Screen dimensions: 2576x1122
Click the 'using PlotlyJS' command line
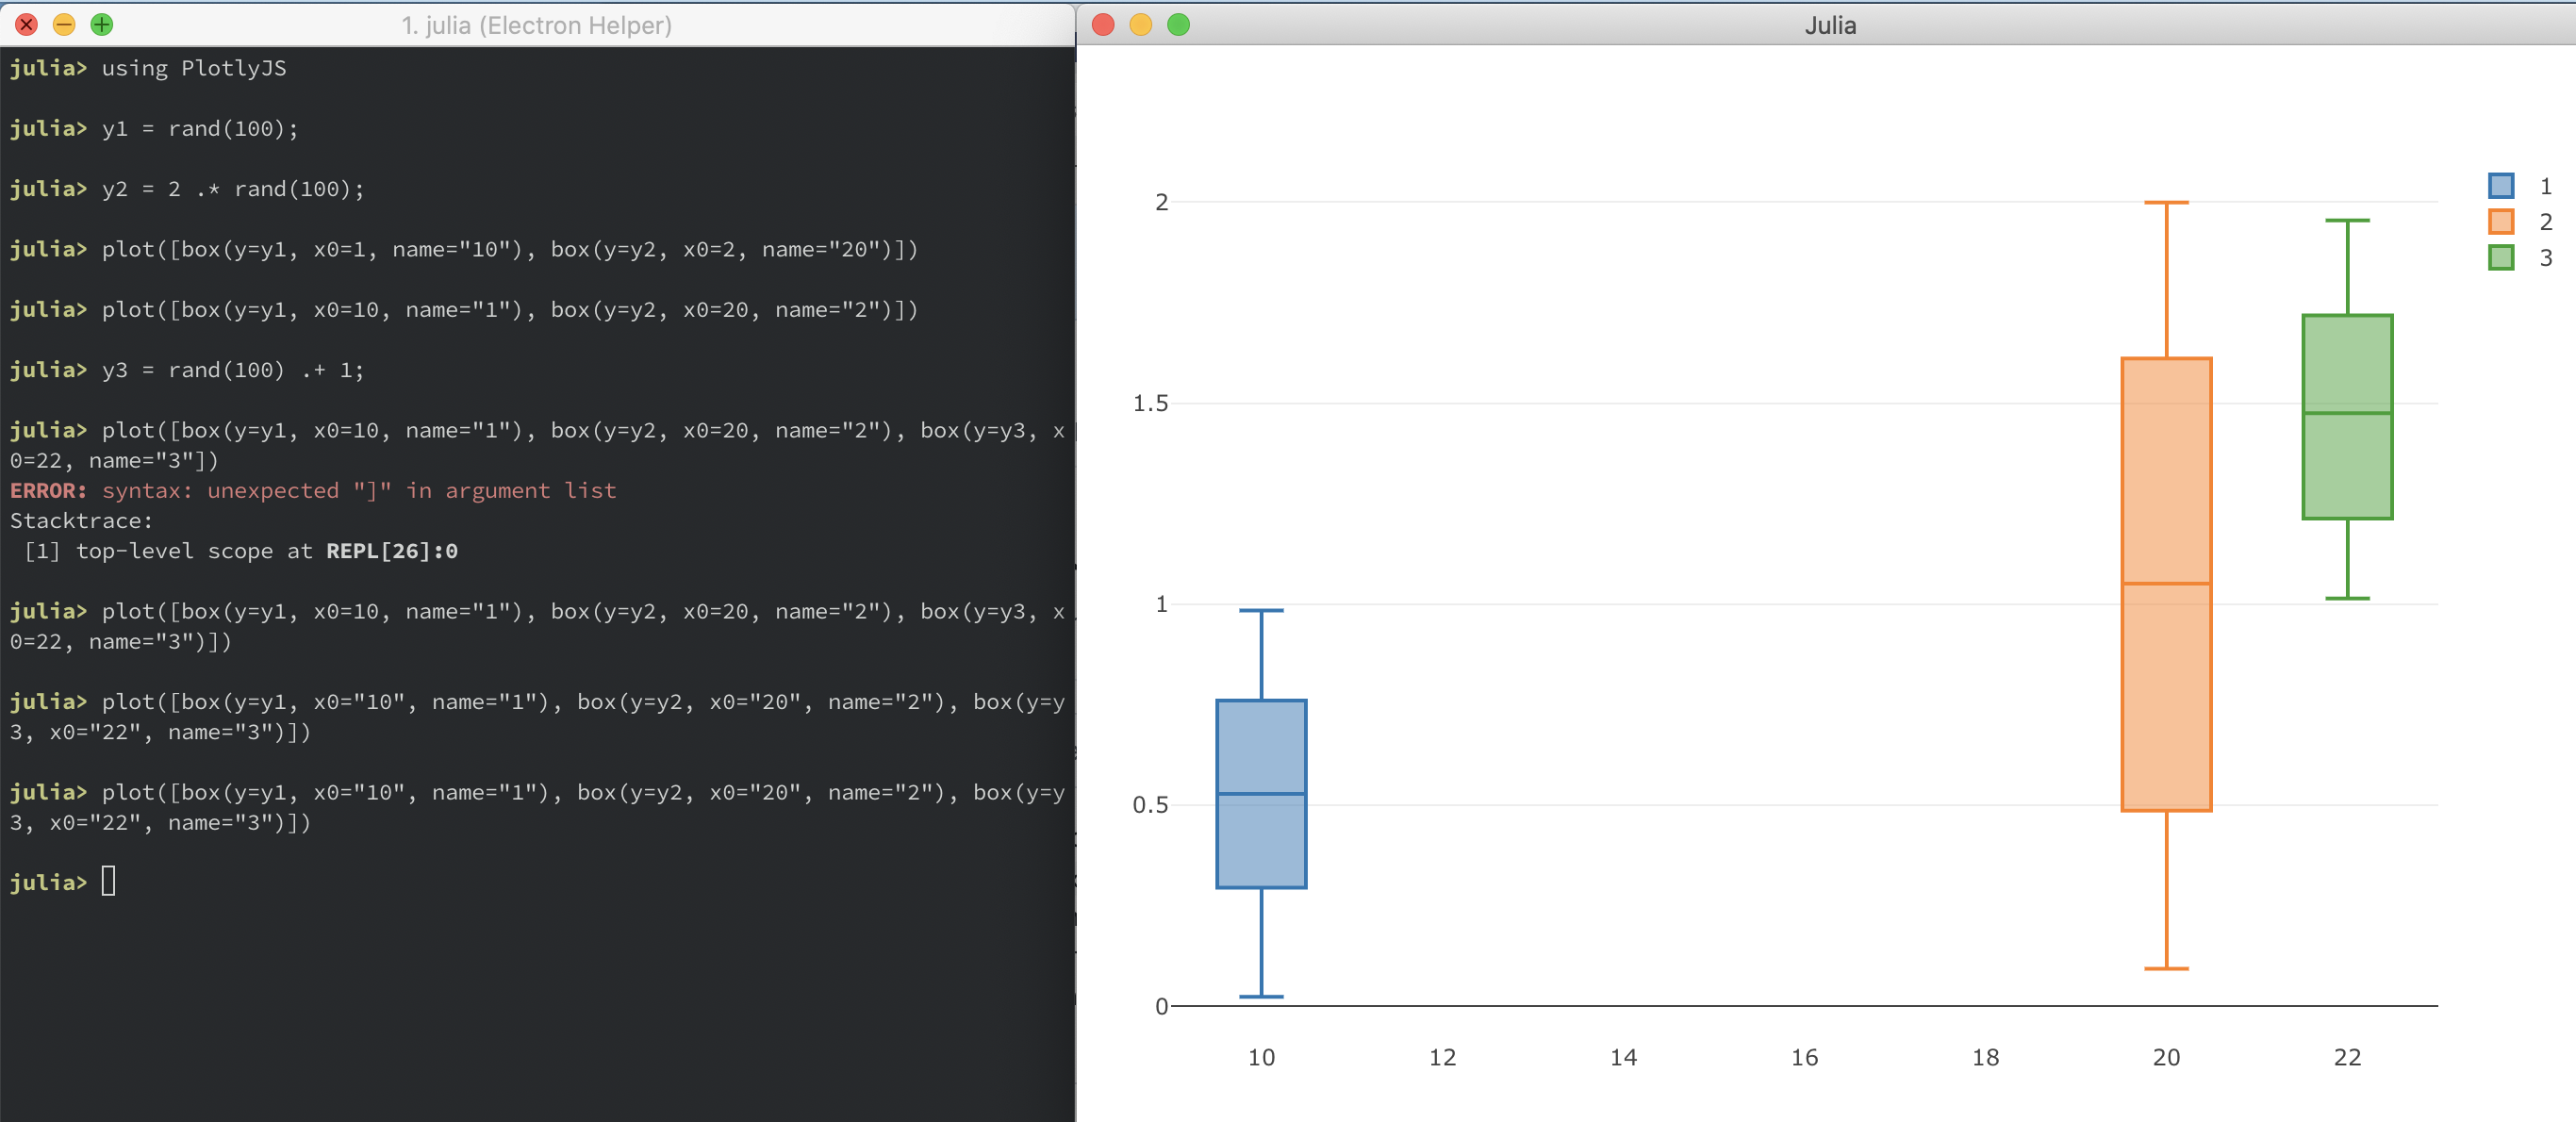[x=193, y=68]
